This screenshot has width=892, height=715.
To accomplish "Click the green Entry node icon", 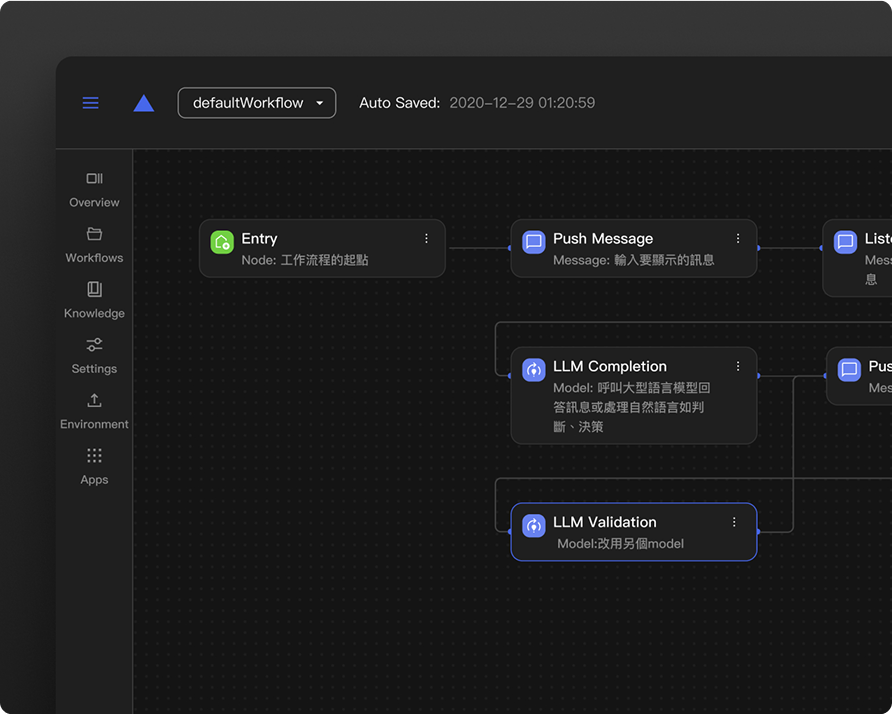I will 222,242.
